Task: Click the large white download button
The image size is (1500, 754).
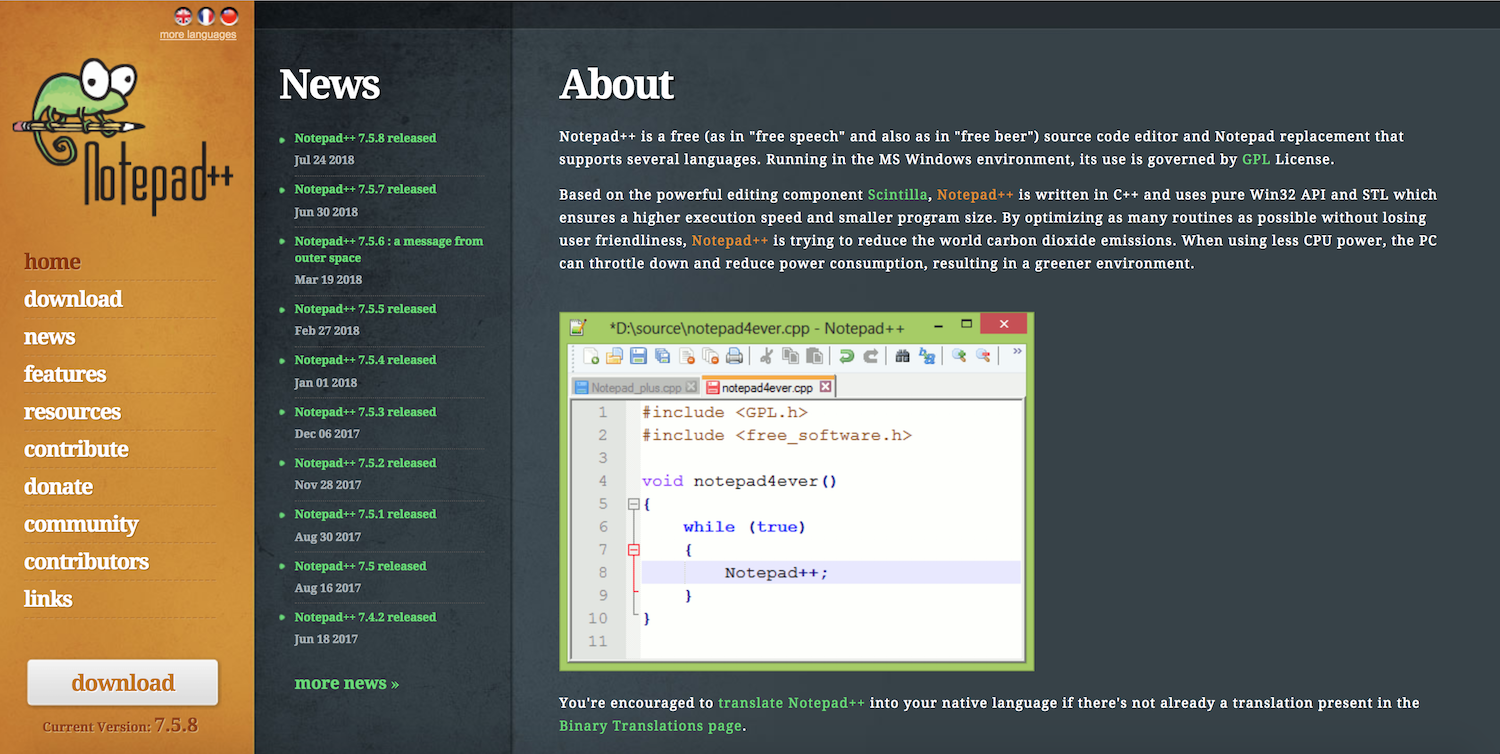Action: [123, 683]
